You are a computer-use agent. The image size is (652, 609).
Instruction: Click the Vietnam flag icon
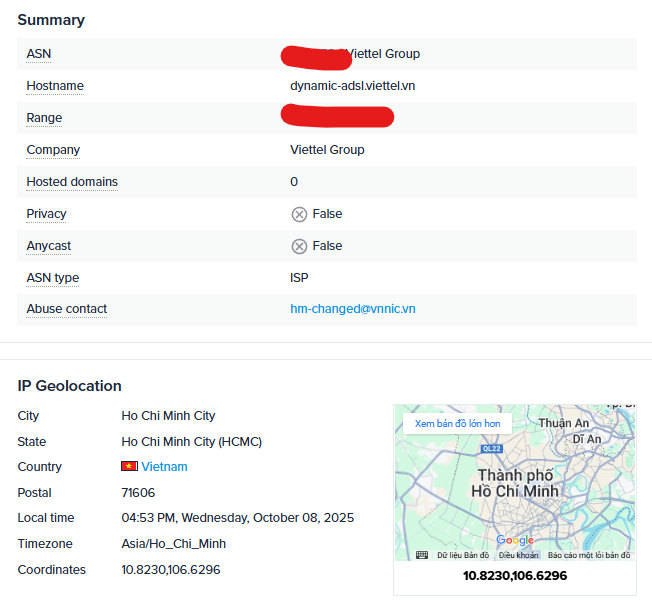(129, 466)
